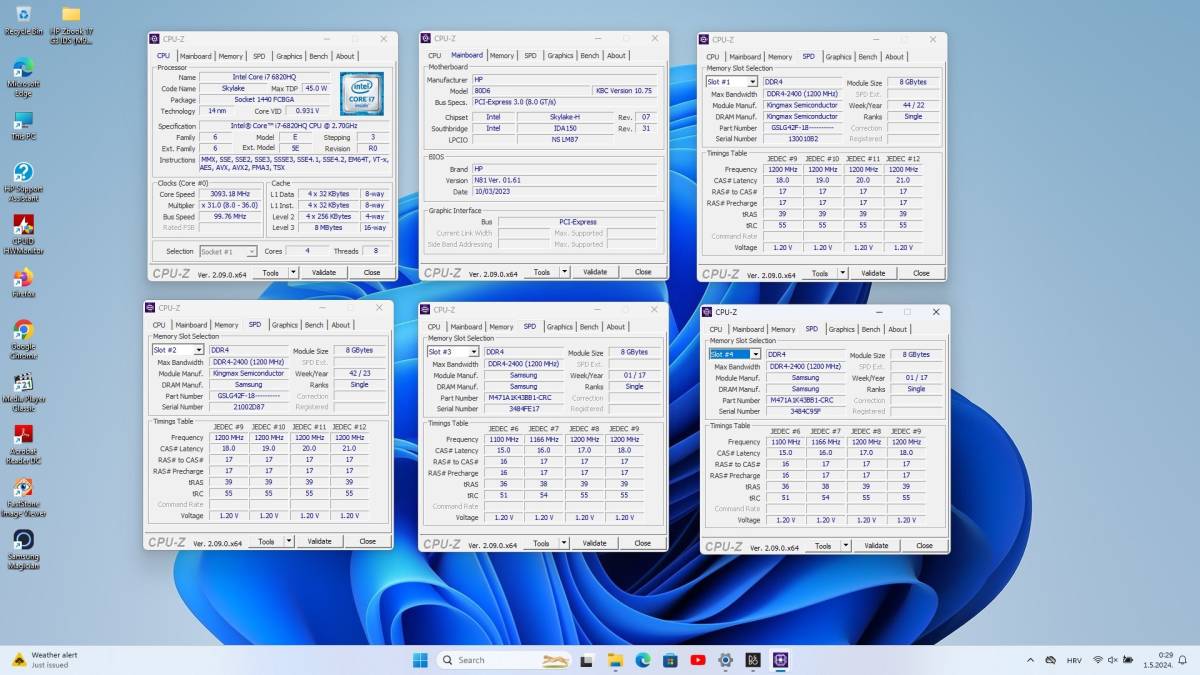This screenshot has height=675, width=1200.
Task: Open Tools dropdown arrow in Slot #3 window
Action: tap(564, 543)
